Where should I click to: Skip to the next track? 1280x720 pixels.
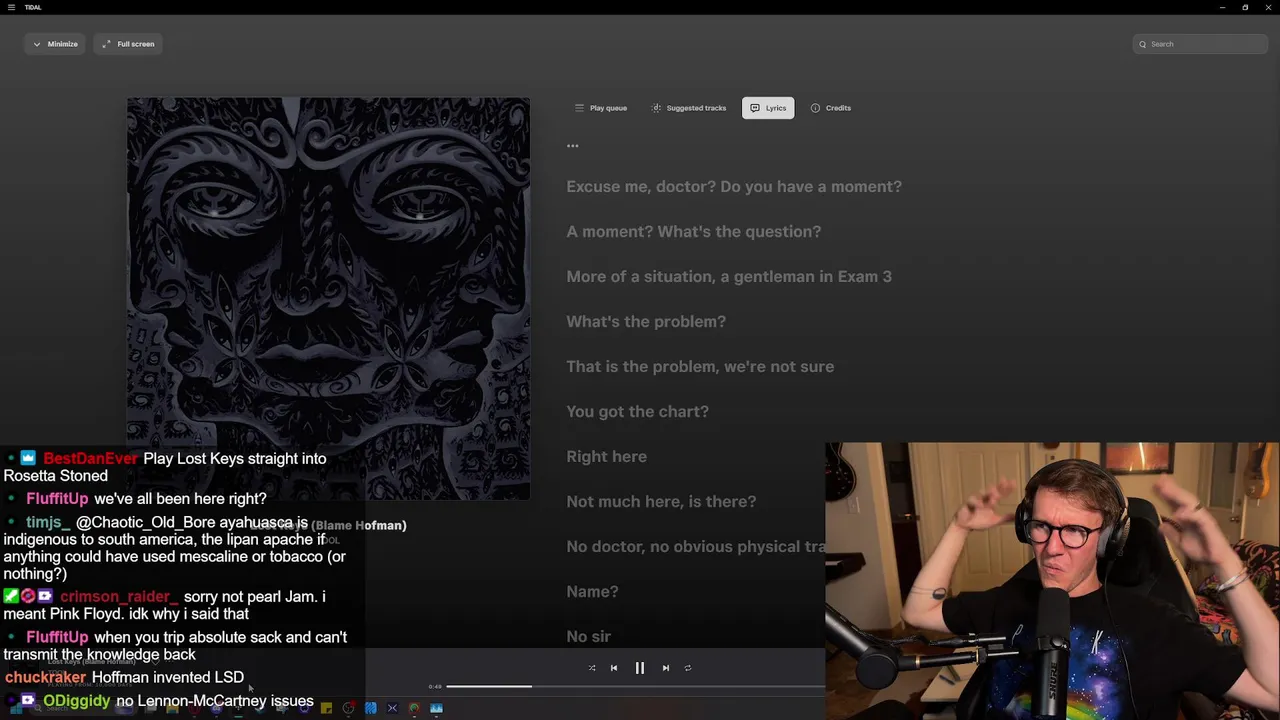coord(666,668)
